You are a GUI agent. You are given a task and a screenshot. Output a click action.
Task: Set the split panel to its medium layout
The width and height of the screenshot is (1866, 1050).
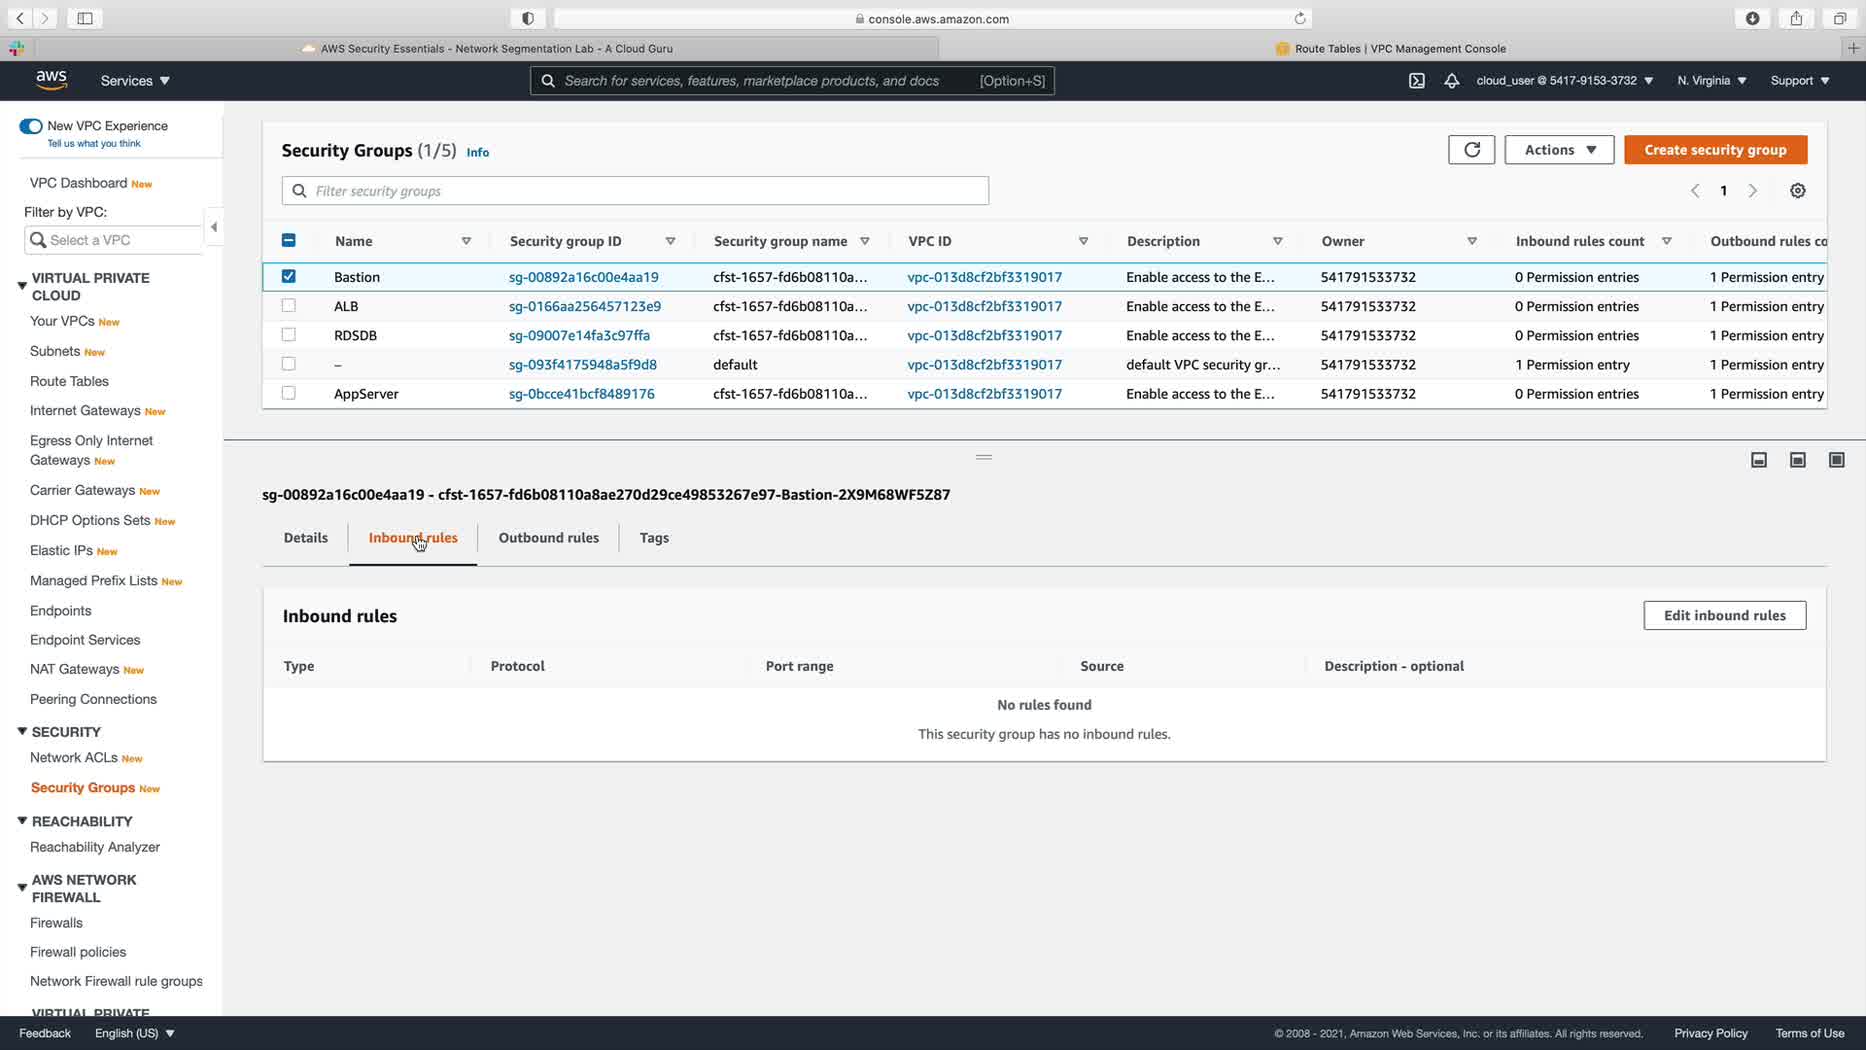[1797, 460]
